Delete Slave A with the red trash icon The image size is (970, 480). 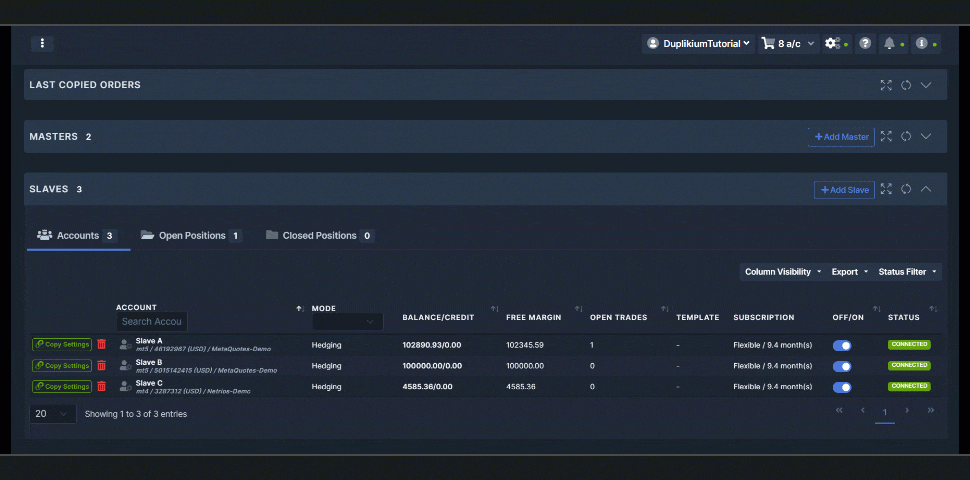coord(101,344)
